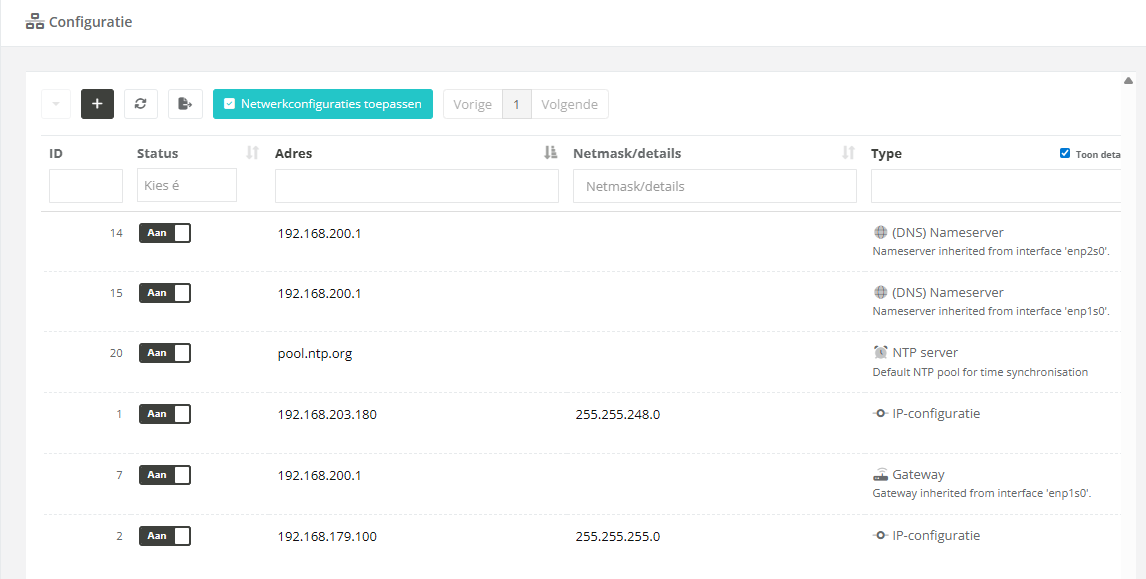The image size is (1146, 579).
Task: Open the Status filter 'Kies é' dropdown
Action: tap(187, 186)
